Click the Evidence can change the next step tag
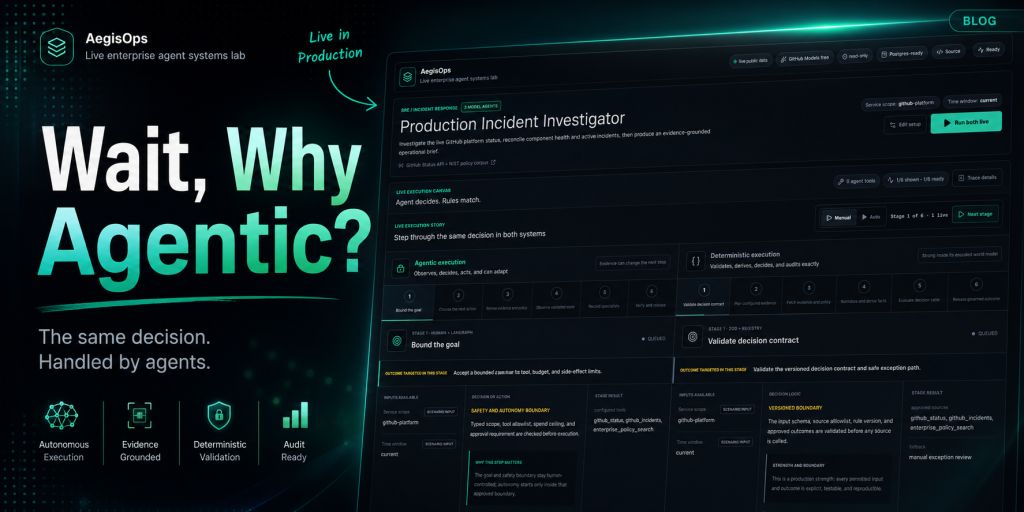Image resolution: width=1024 pixels, height=512 pixels. click(x=632, y=263)
